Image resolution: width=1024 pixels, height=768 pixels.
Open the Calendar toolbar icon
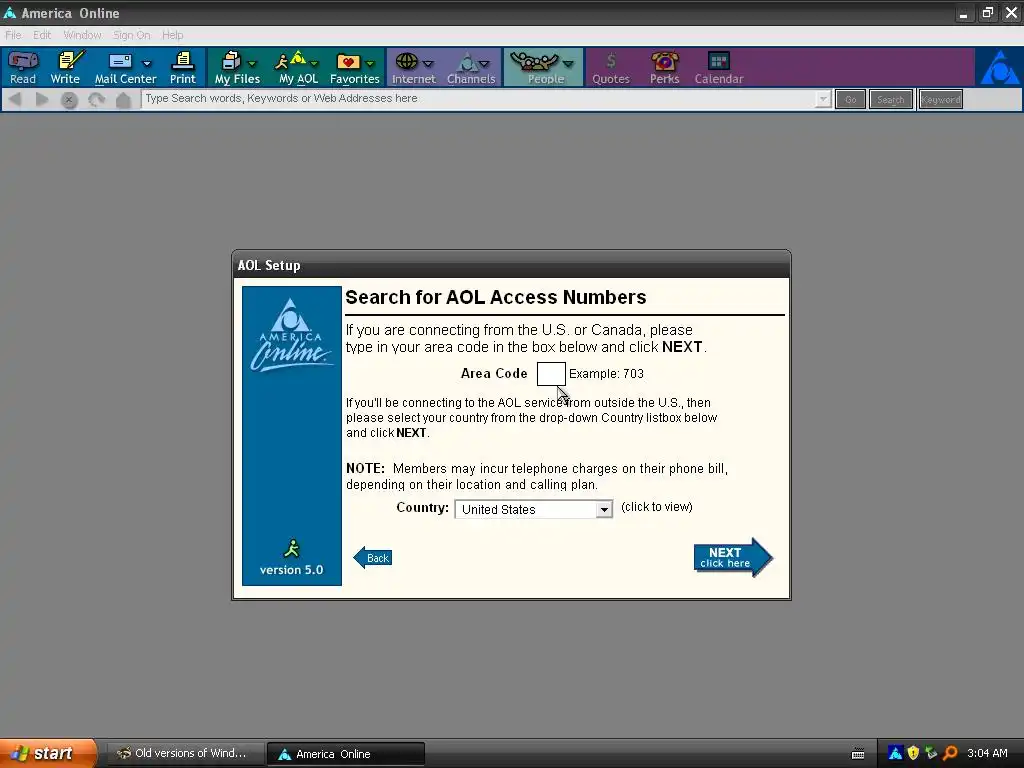pos(718,67)
